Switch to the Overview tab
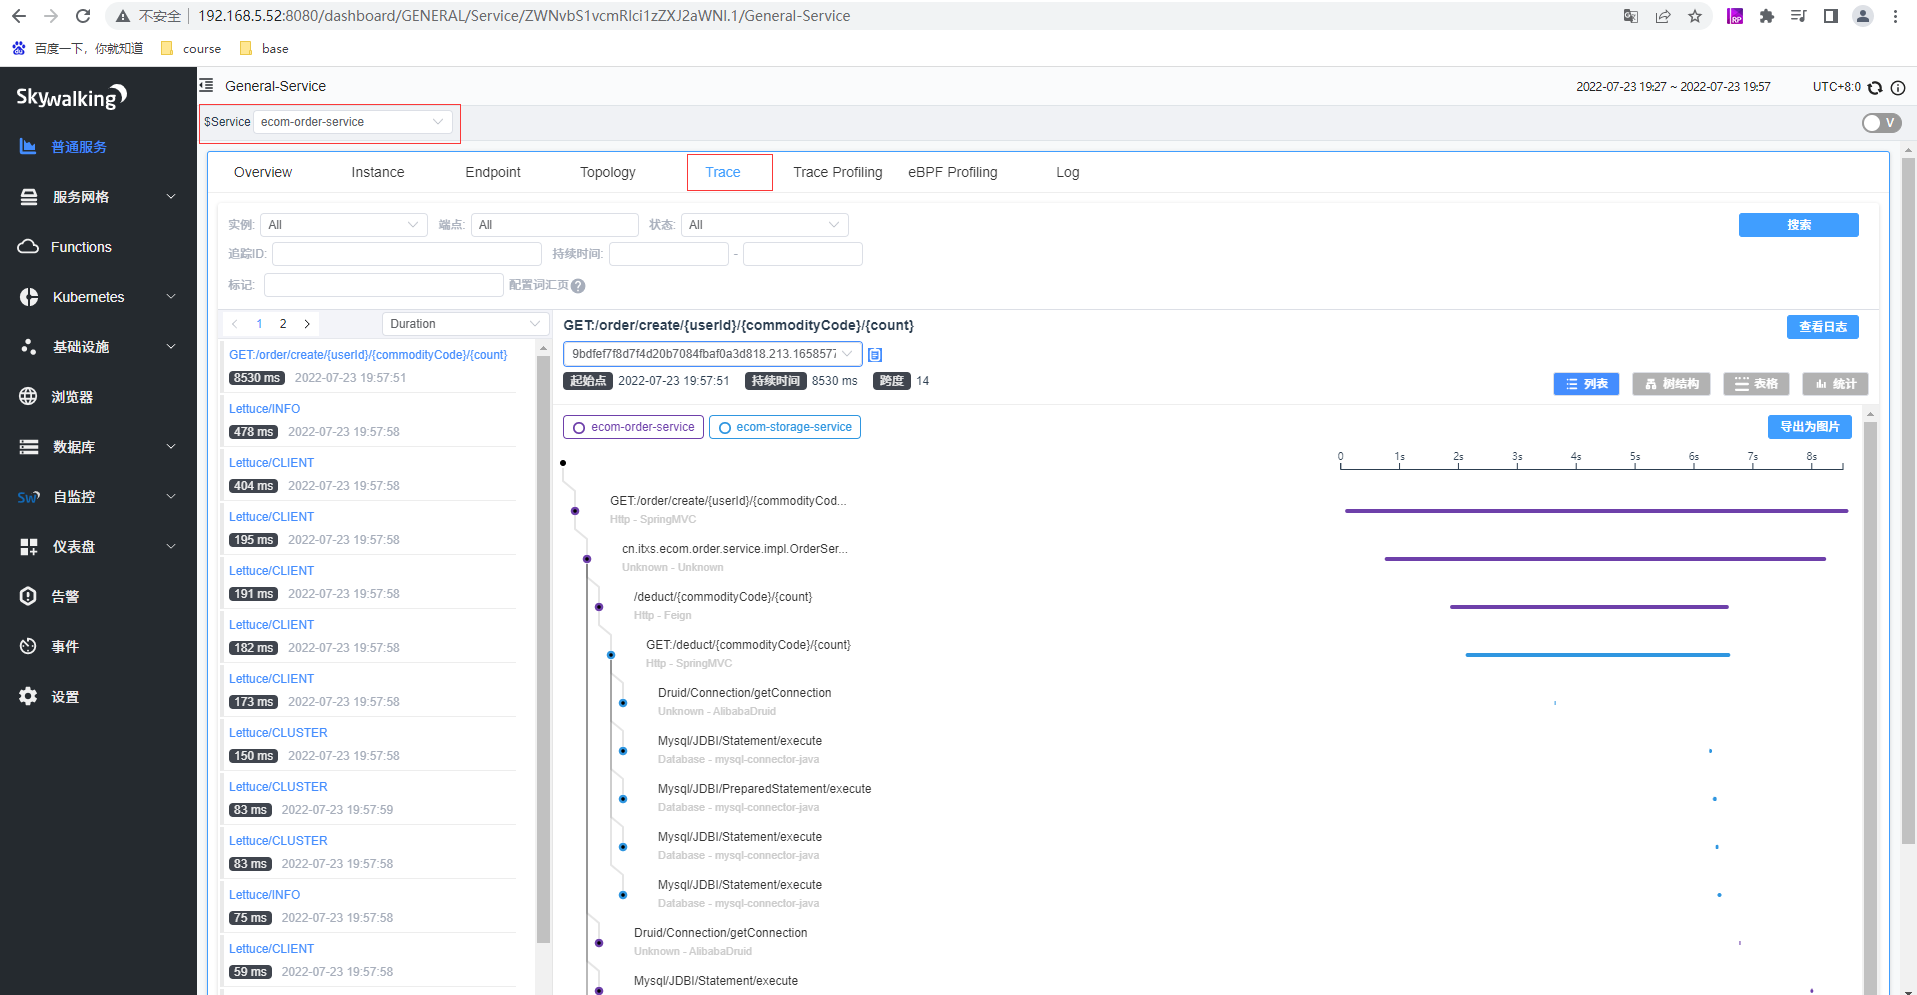Viewport: 1917px width, 995px height. [263, 172]
